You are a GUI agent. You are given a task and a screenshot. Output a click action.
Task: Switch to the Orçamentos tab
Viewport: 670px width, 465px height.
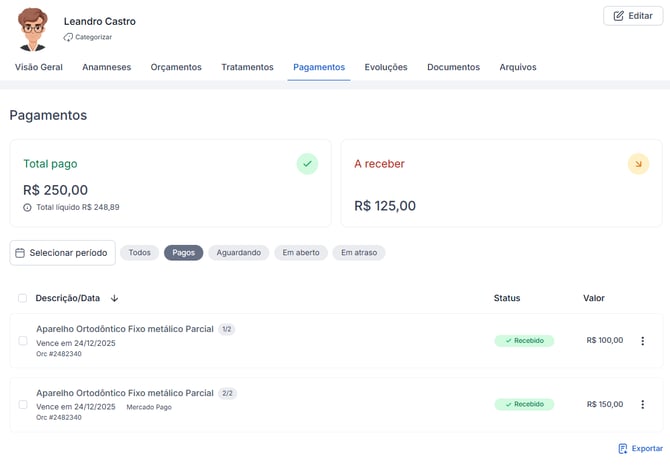pyautogui.click(x=176, y=67)
